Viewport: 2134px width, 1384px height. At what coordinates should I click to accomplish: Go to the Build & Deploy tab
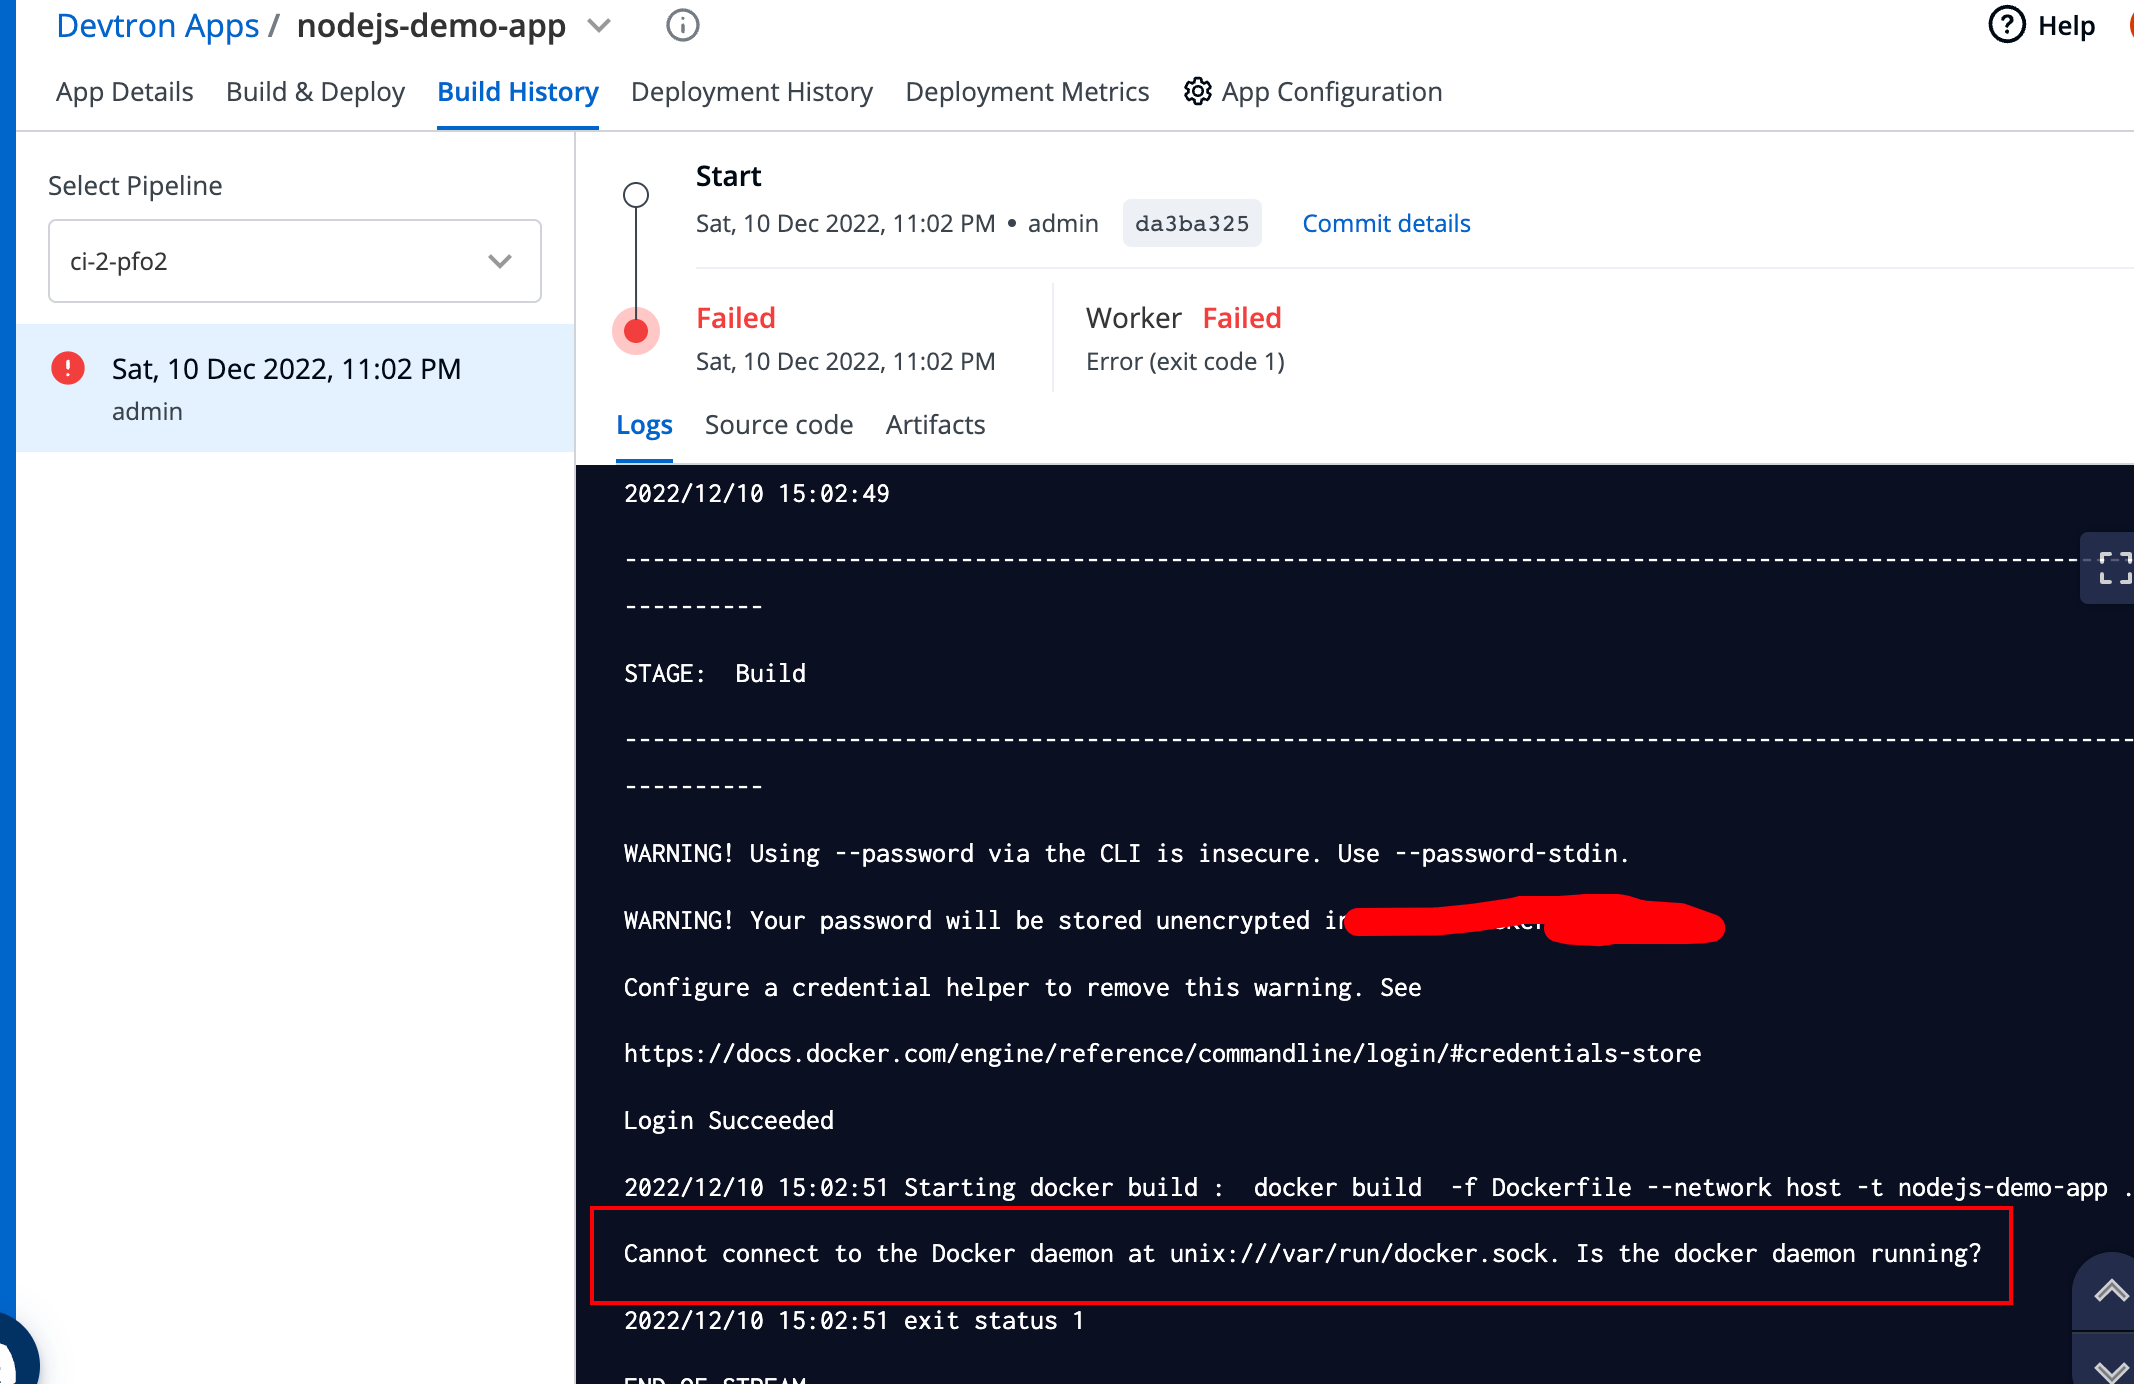point(315,92)
